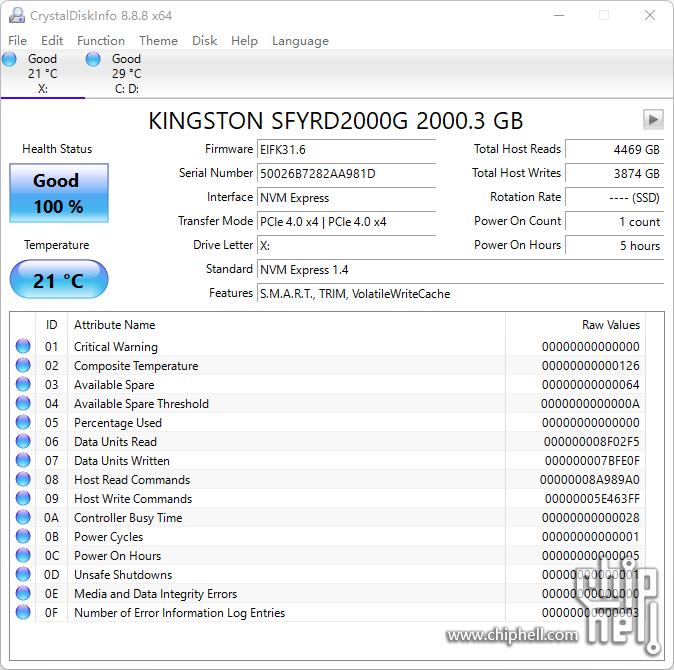The image size is (674, 670).
Task: Click the Power On Count value 1 count
Action: (x=615, y=222)
